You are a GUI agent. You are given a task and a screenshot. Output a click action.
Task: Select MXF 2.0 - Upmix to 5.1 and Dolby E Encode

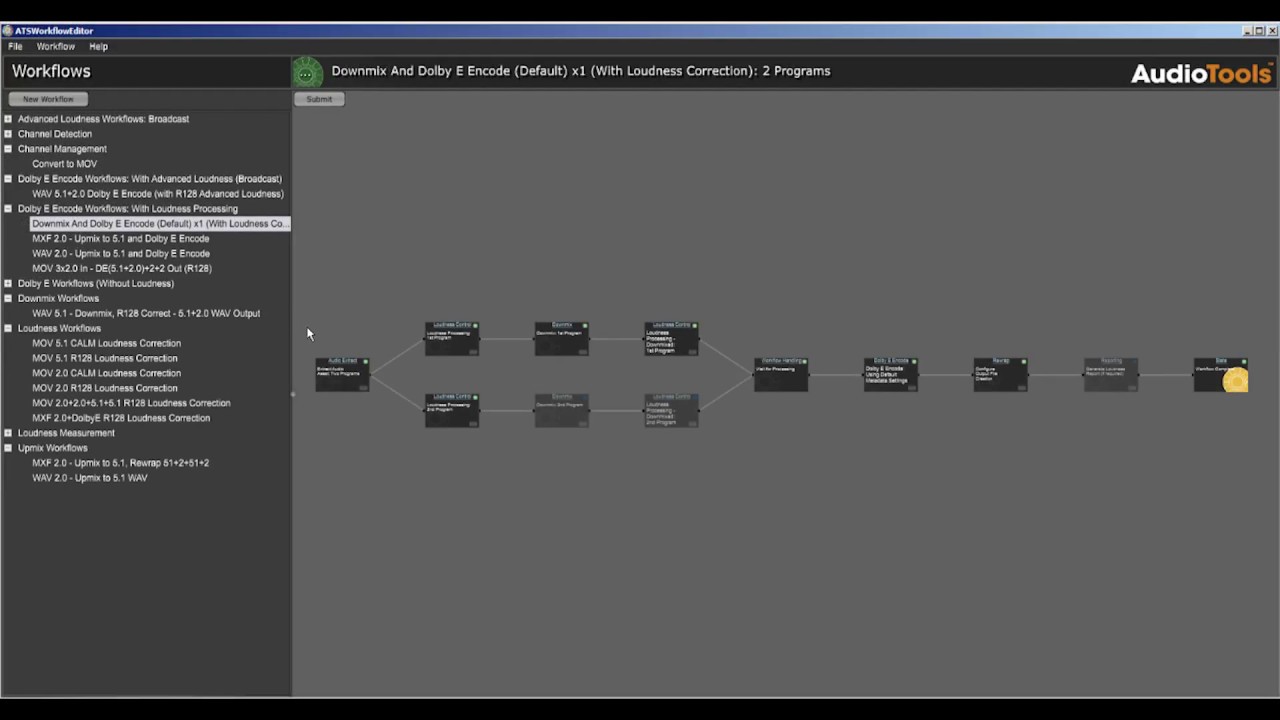click(x=120, y=239)
